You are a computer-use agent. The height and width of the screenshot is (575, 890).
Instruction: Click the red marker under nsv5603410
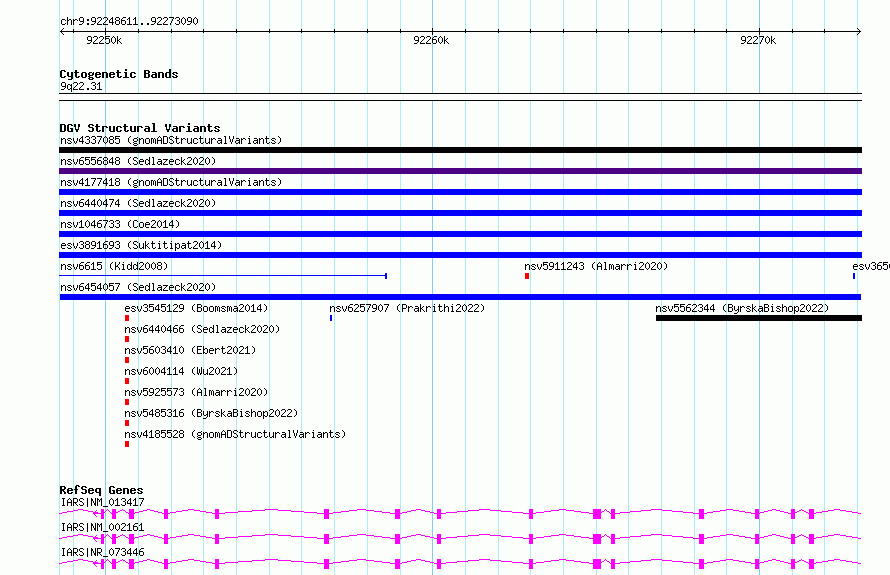click(x=127, y=360)
